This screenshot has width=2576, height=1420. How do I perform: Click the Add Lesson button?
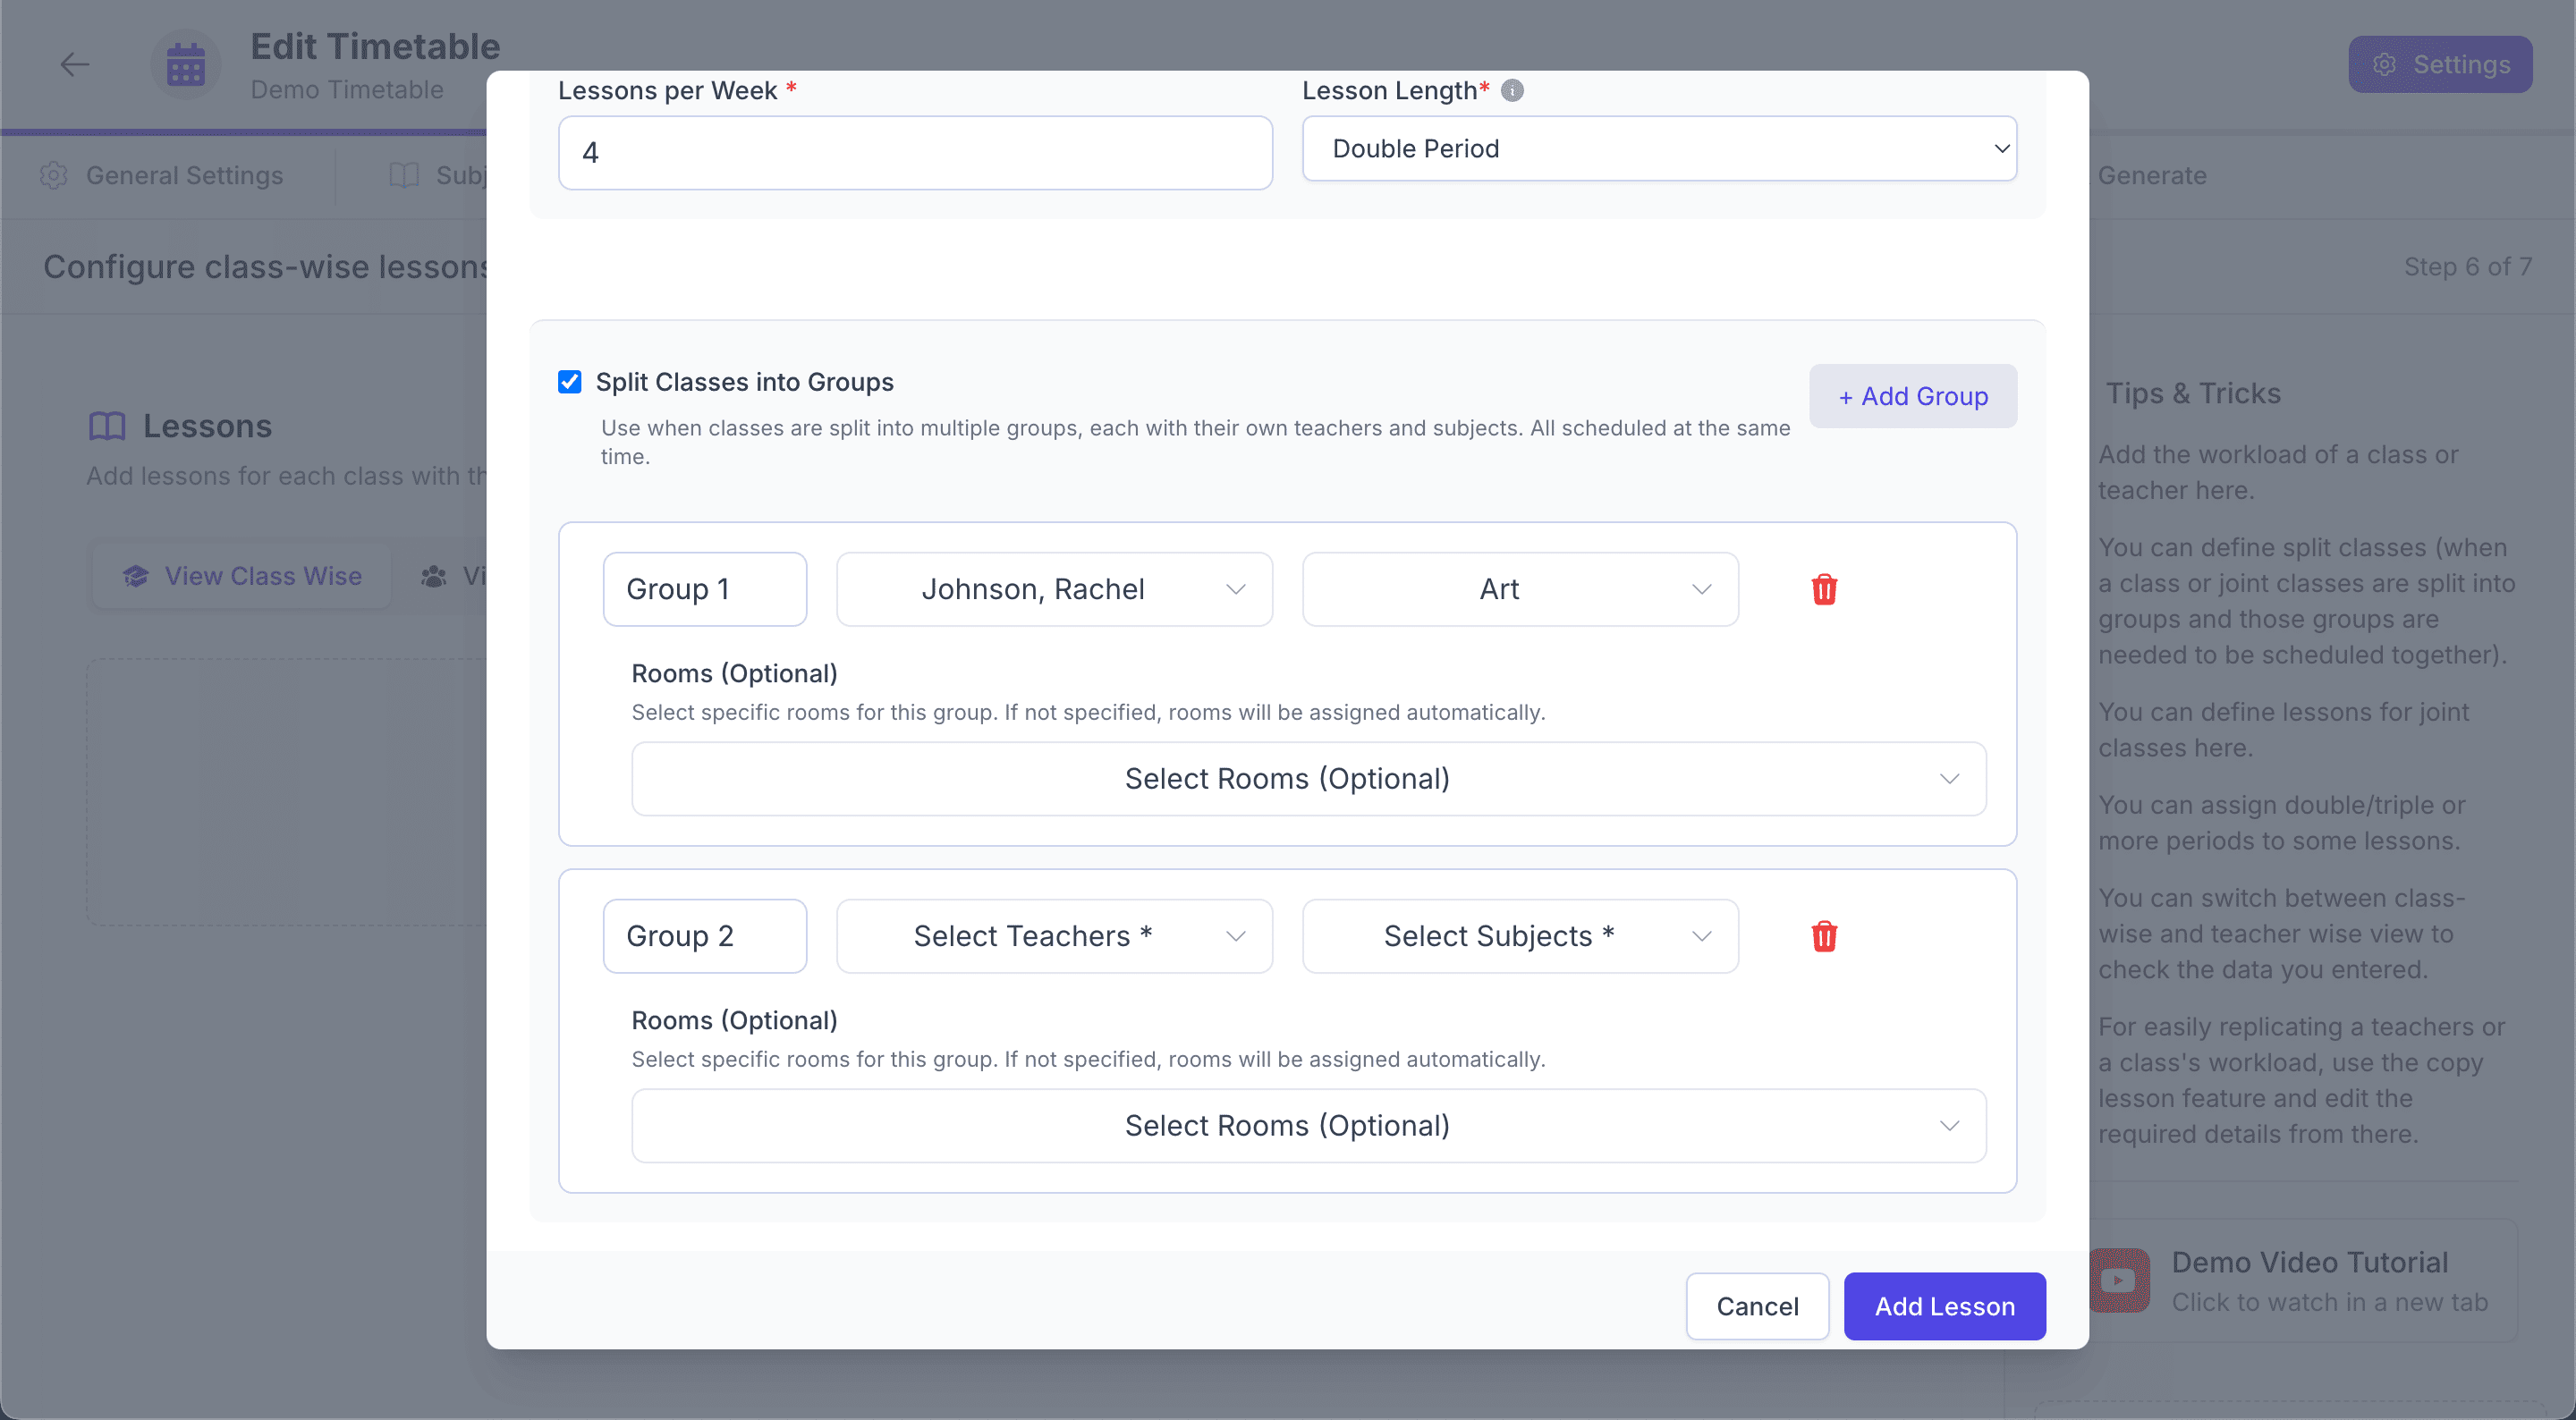tap(1944, 1307)
